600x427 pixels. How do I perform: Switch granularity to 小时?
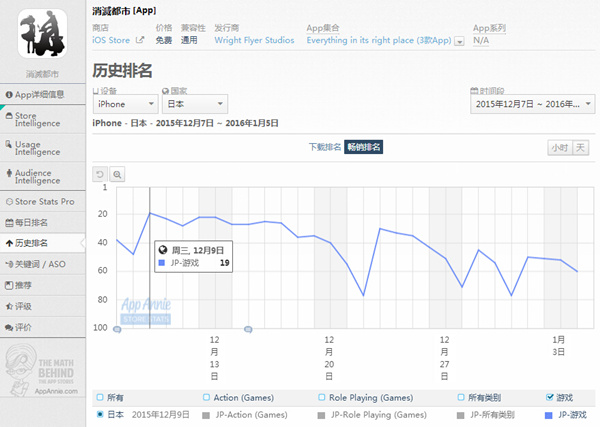point(560,148)
